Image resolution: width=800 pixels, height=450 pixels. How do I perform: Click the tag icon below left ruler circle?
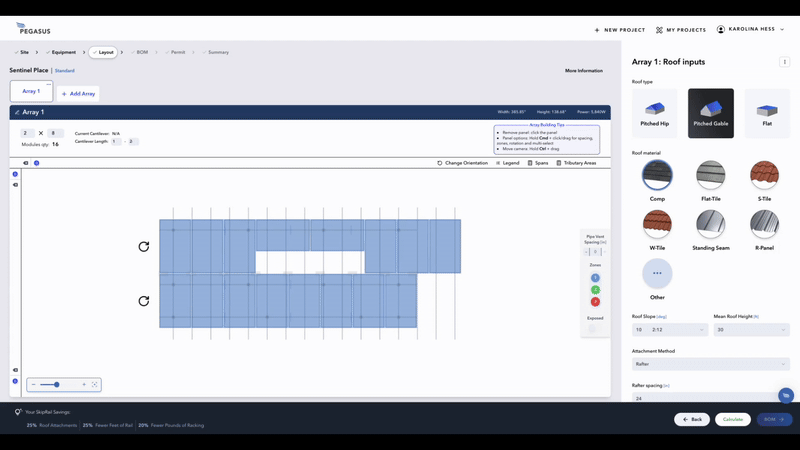pyautogui.click(x=15, y=185)
